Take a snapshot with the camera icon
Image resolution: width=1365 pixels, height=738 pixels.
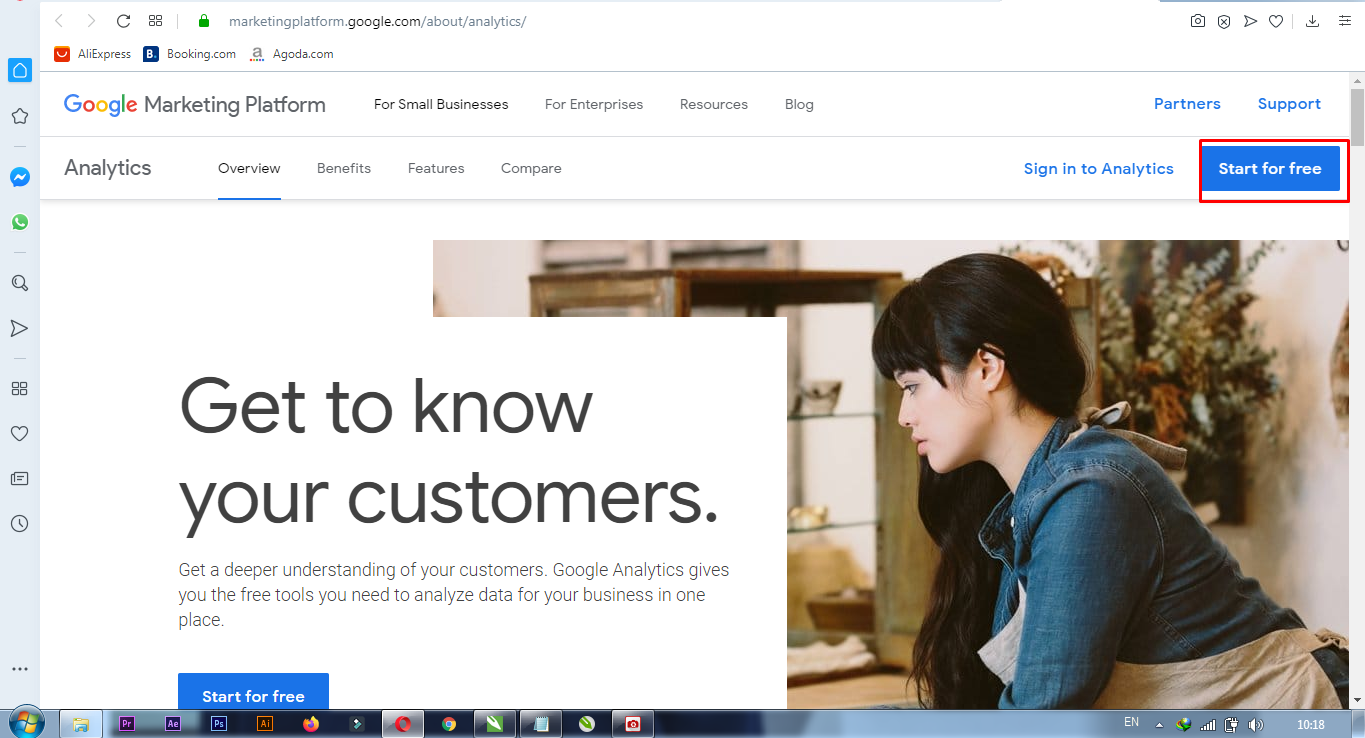point(1198,21)
